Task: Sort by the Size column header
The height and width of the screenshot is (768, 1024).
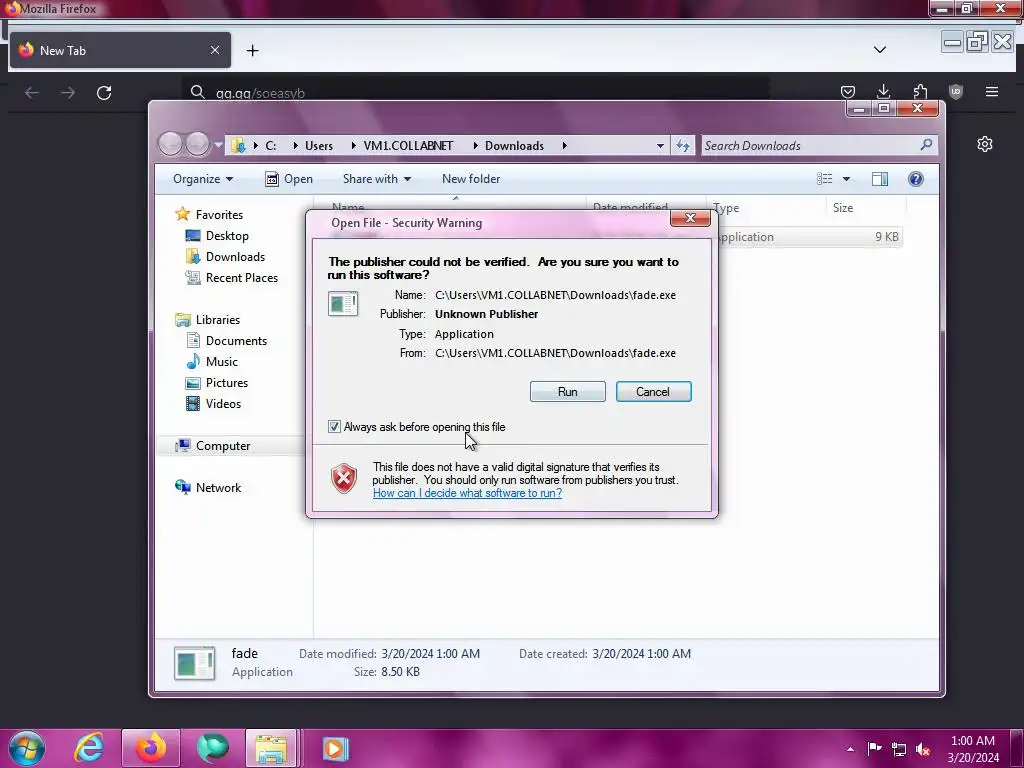Action: pos(865,208)
